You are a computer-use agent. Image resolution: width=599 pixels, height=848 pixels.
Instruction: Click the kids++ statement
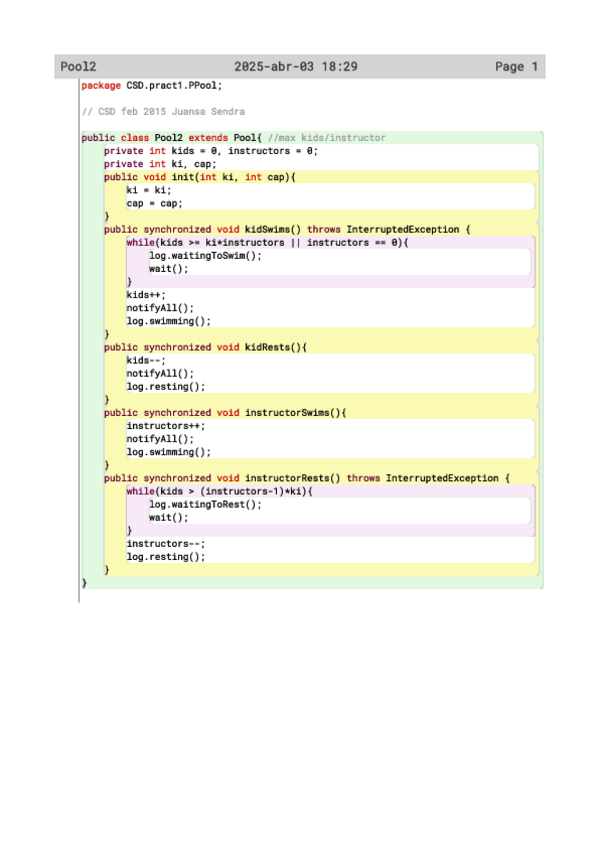[x=146, y=295]
